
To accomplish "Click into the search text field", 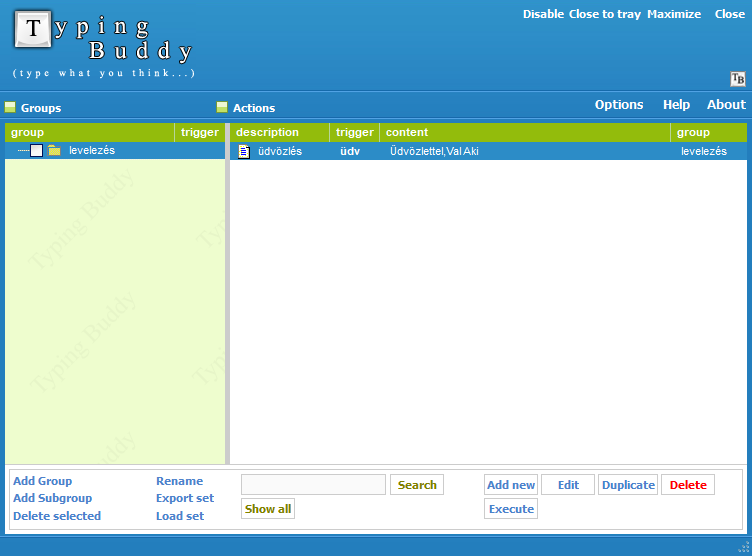I will 313,485.
